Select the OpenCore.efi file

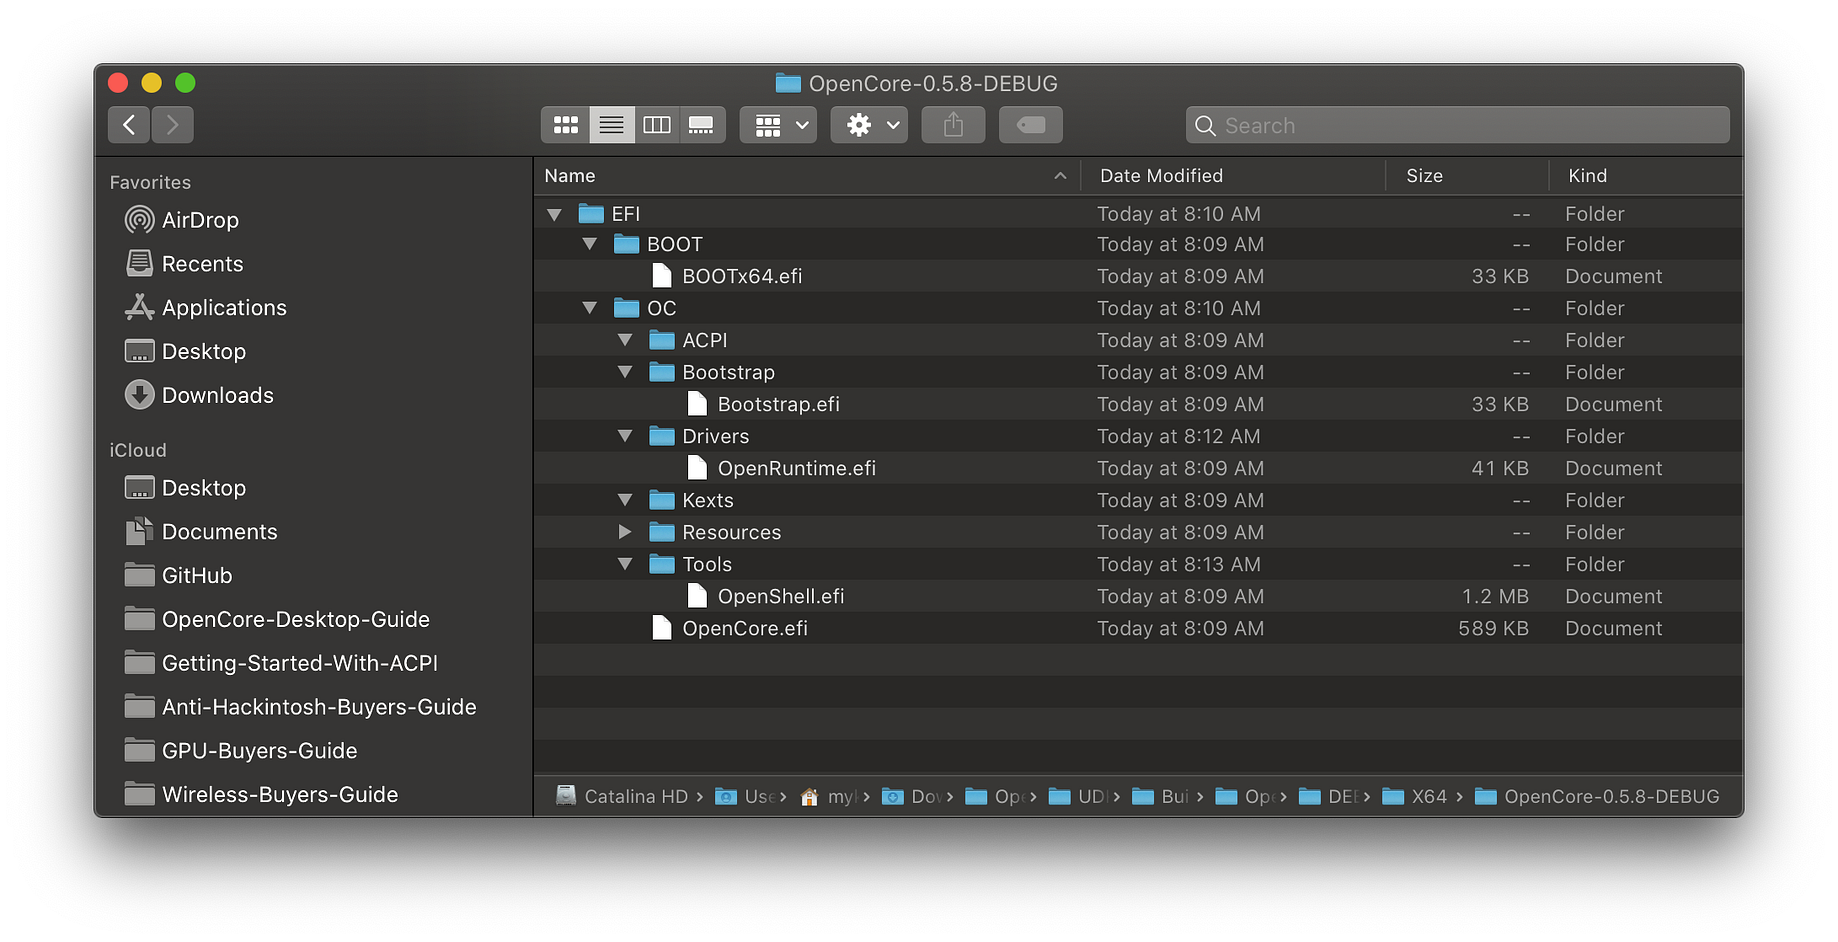(x=1138, y=628)
